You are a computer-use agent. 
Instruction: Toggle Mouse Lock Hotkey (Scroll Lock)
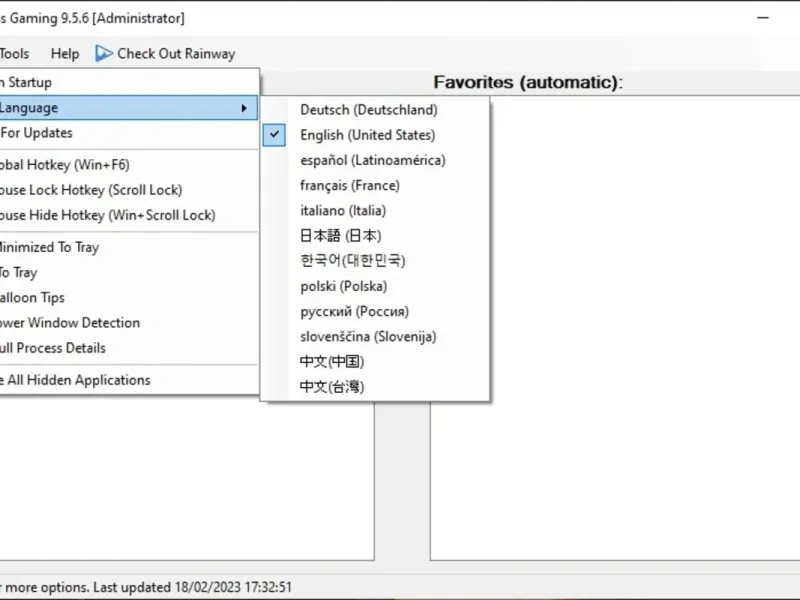[x=129, y=190]
